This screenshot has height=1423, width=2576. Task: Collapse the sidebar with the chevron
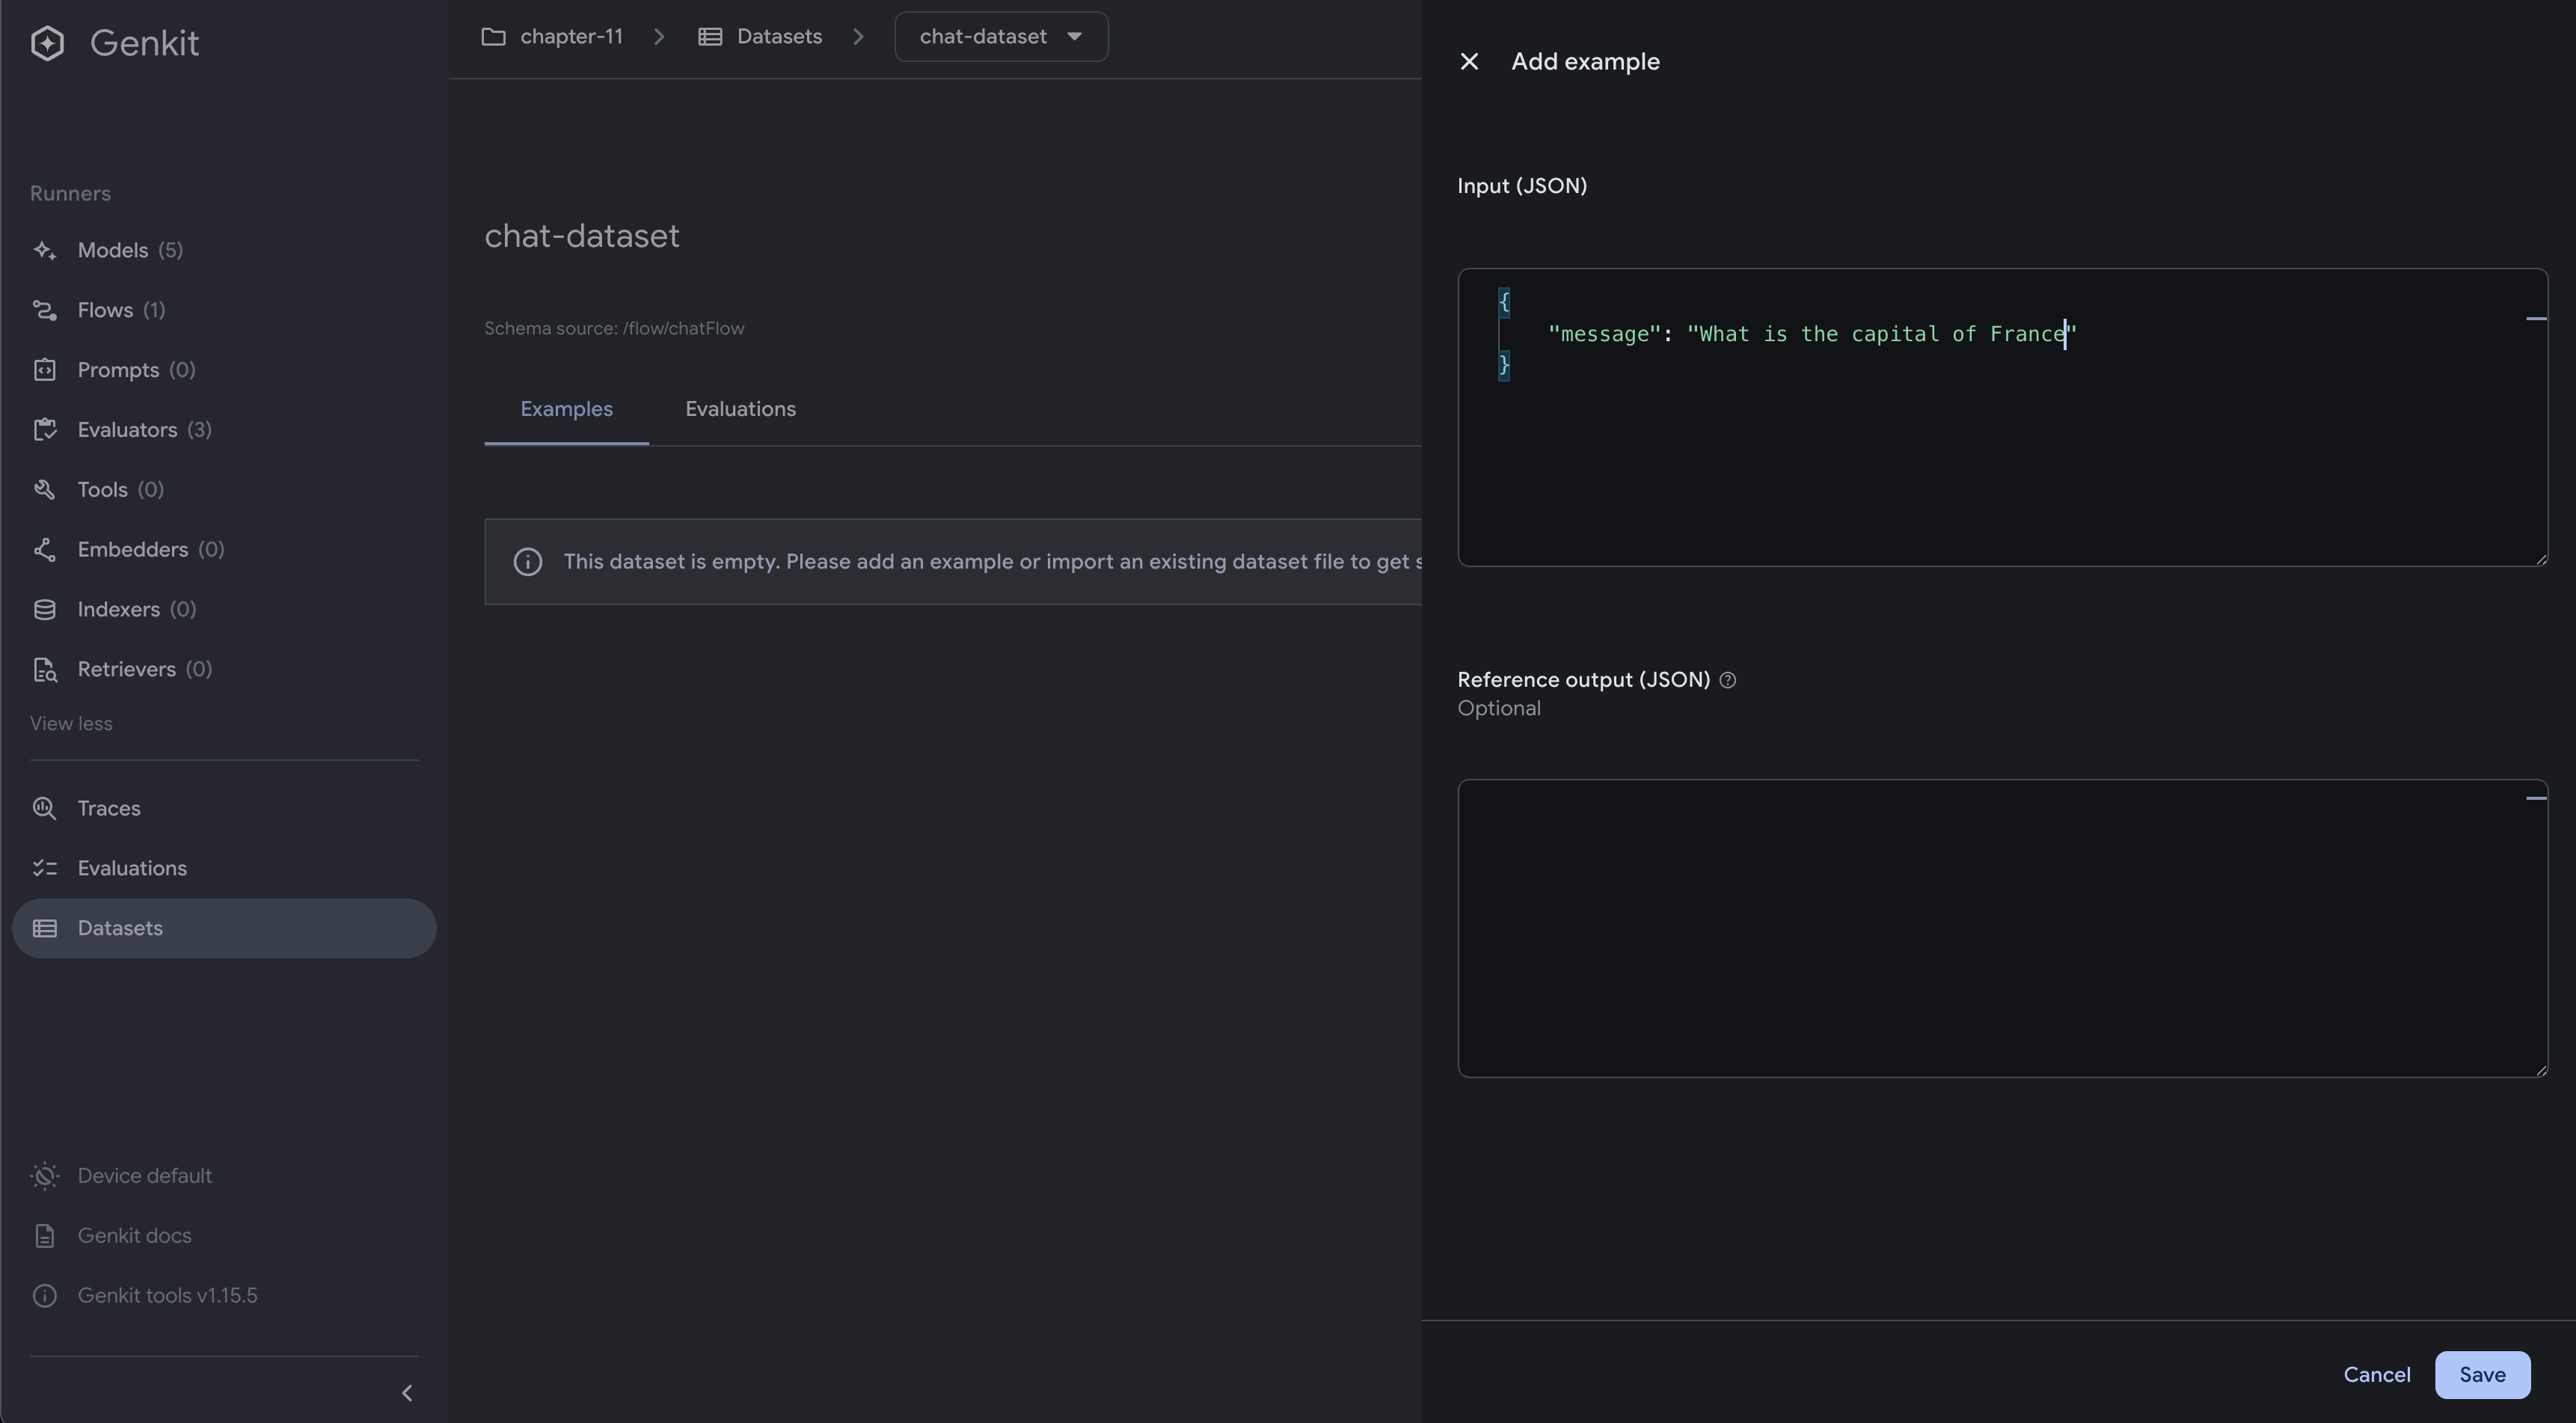[406, 1393]
